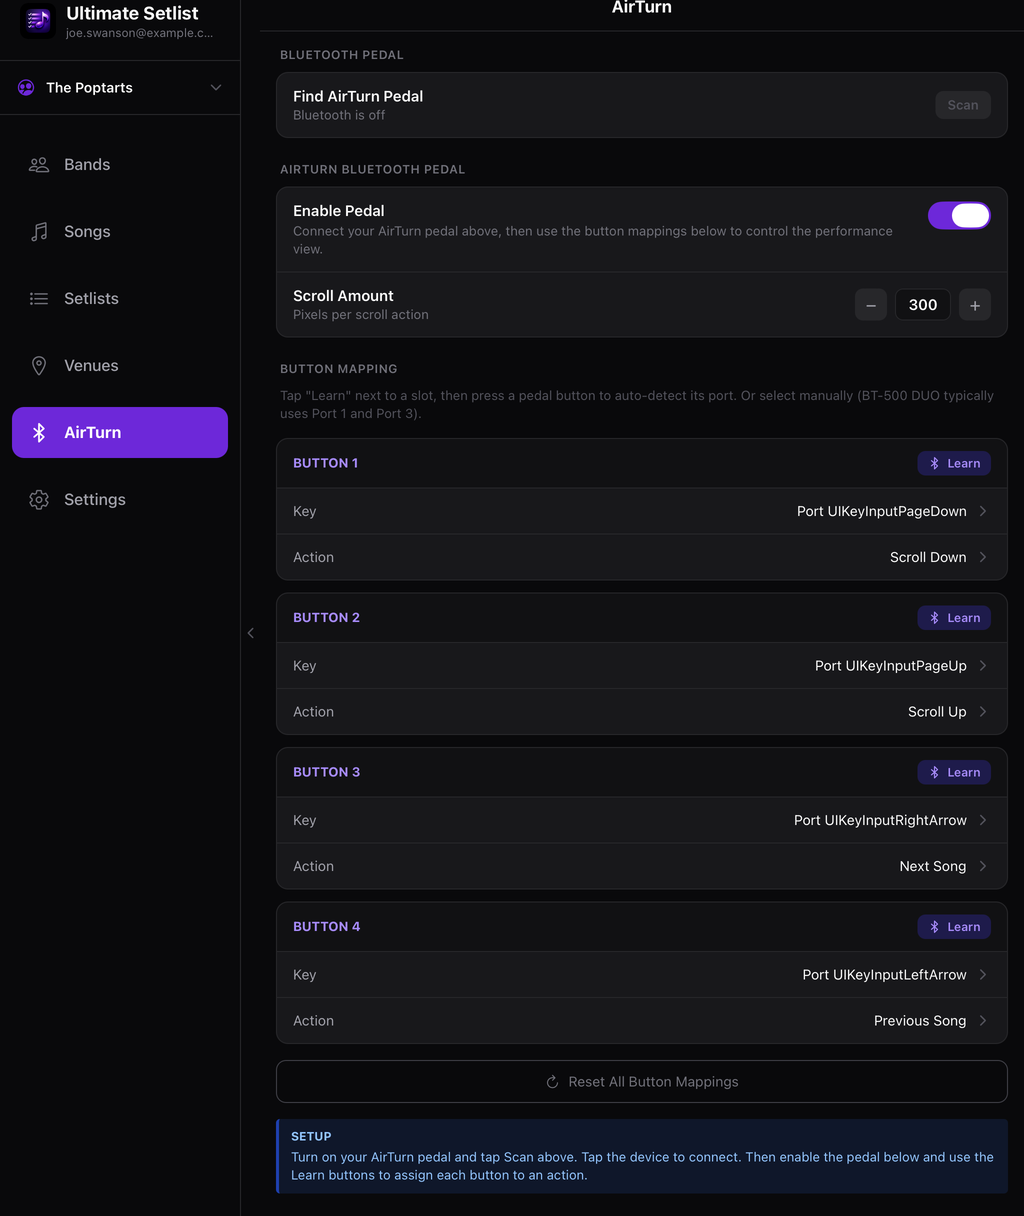The image size is (1024, 1216).
Task: Click Reset All Button Mappings
Action: point(642,1082)
